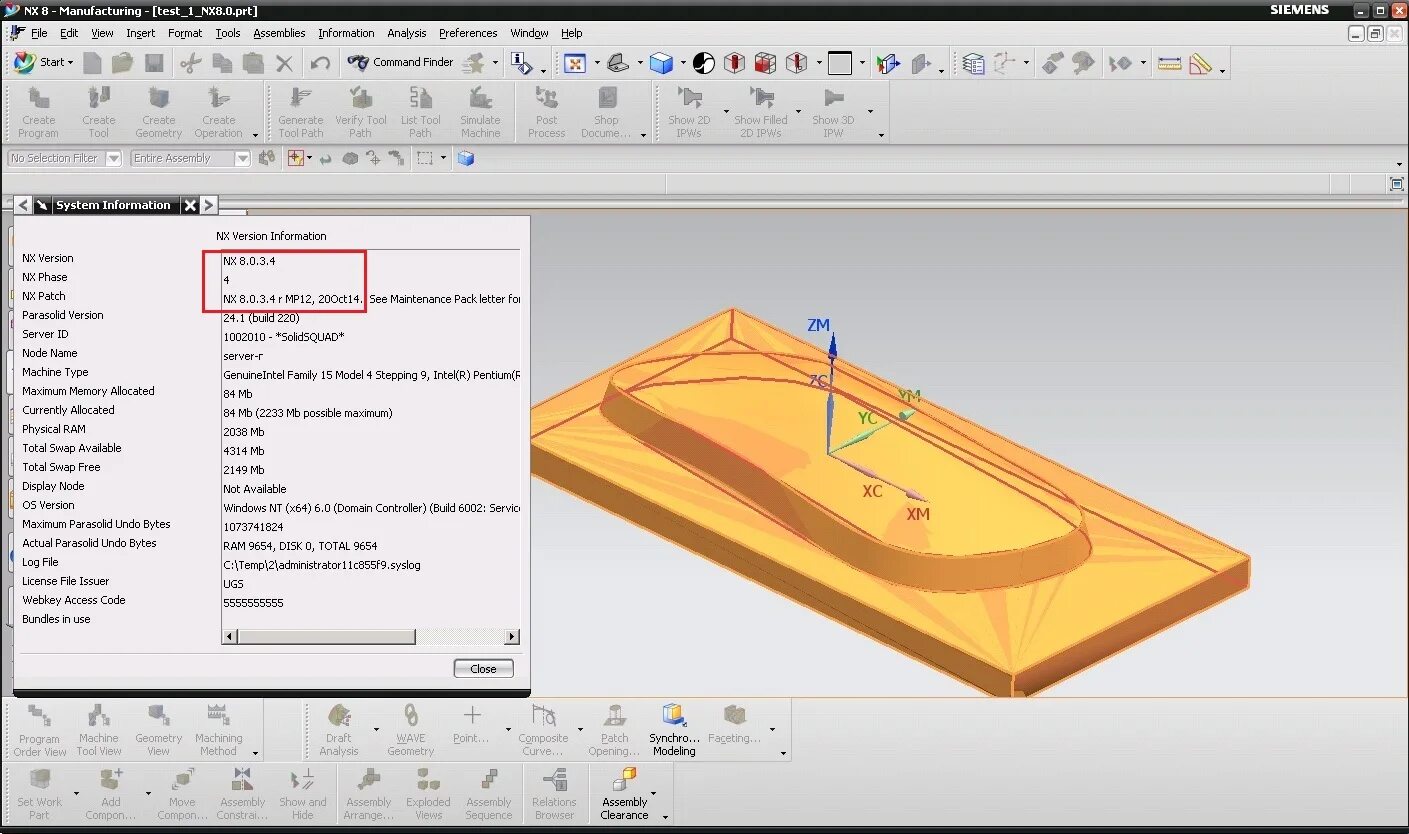The width and height of the screenshot is (1409, 834).
Task: Click the Save disk icon
Action: click(x=154, y=63)
